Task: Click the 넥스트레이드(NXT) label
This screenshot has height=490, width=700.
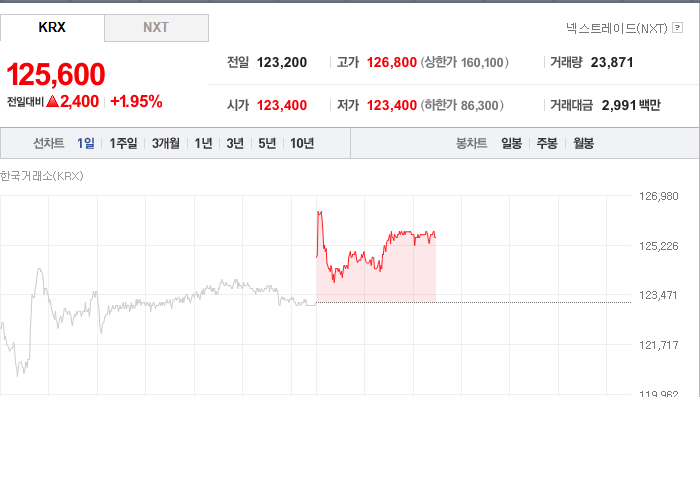Action: [617, 28]
